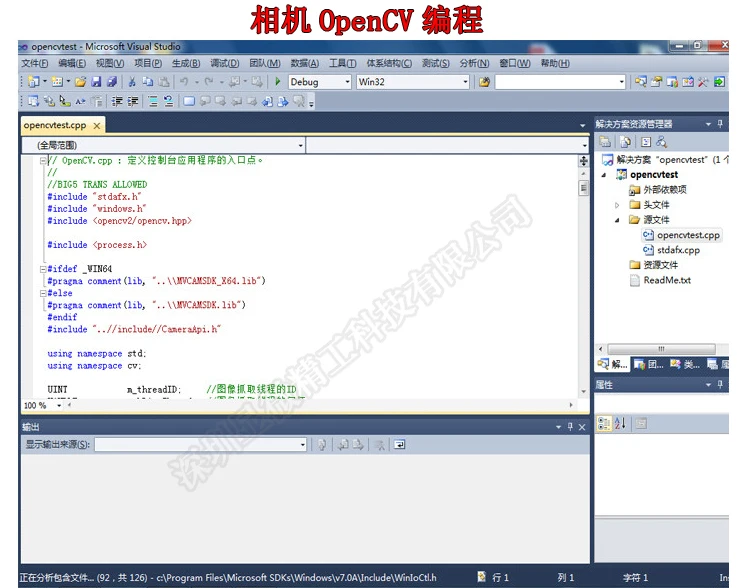Start debugging with the green play icon
The height and width of the screenshot is (588, 750).
277,82
